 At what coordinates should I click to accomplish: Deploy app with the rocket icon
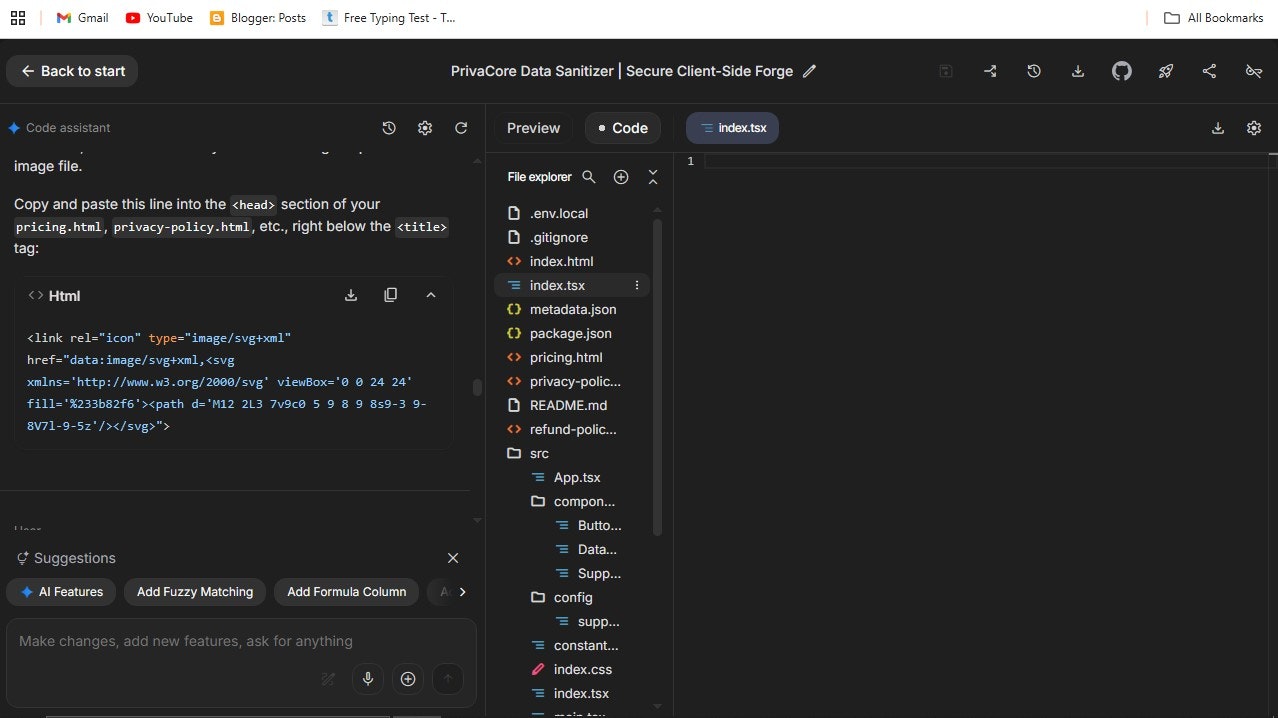coord(1166,71)
